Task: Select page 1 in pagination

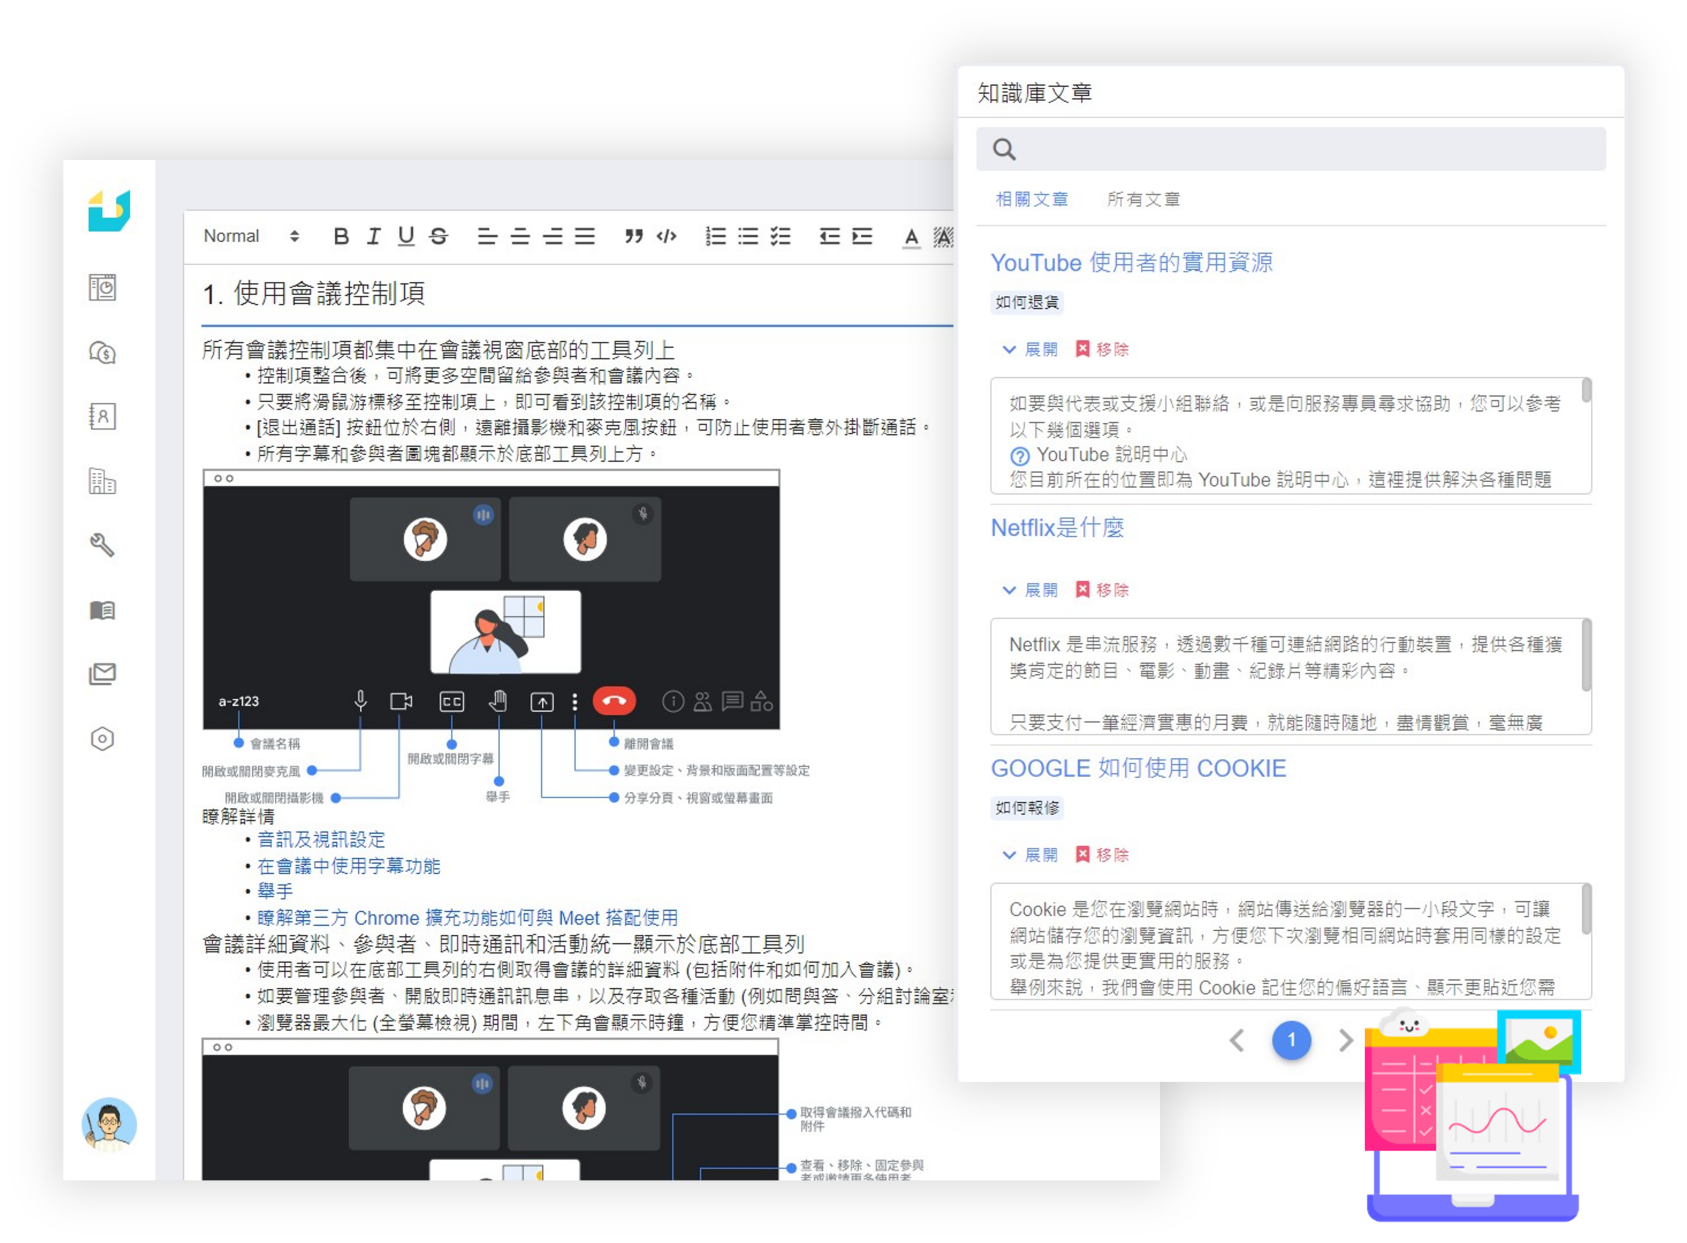Action: [1291, 1041]
